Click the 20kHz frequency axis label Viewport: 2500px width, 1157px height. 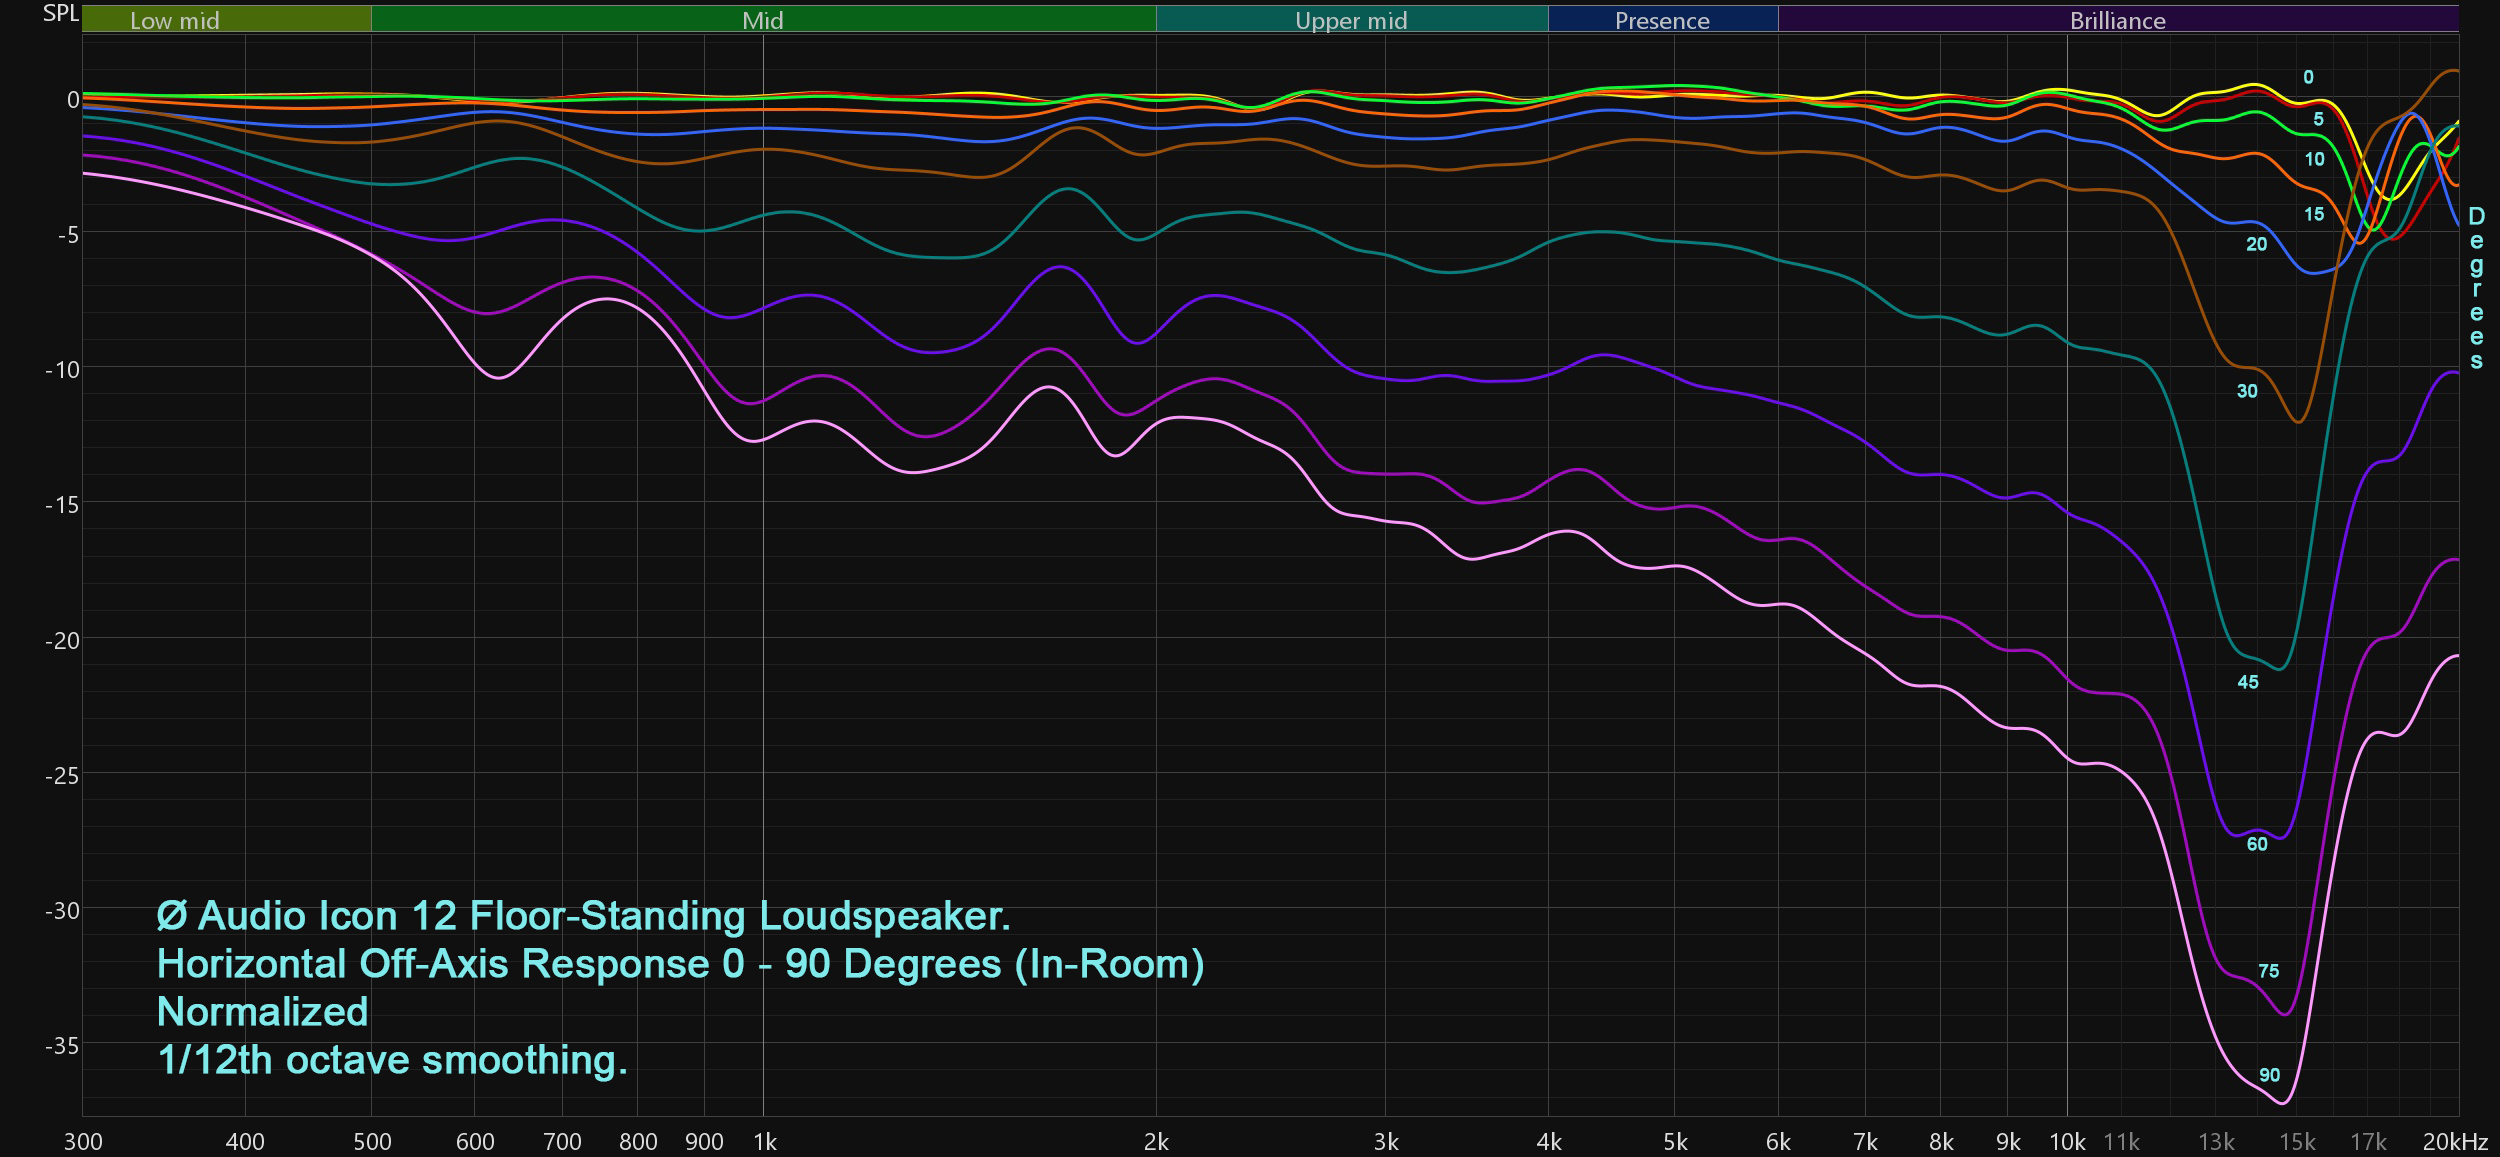pyautogui.click(x=2455, y=1141)
